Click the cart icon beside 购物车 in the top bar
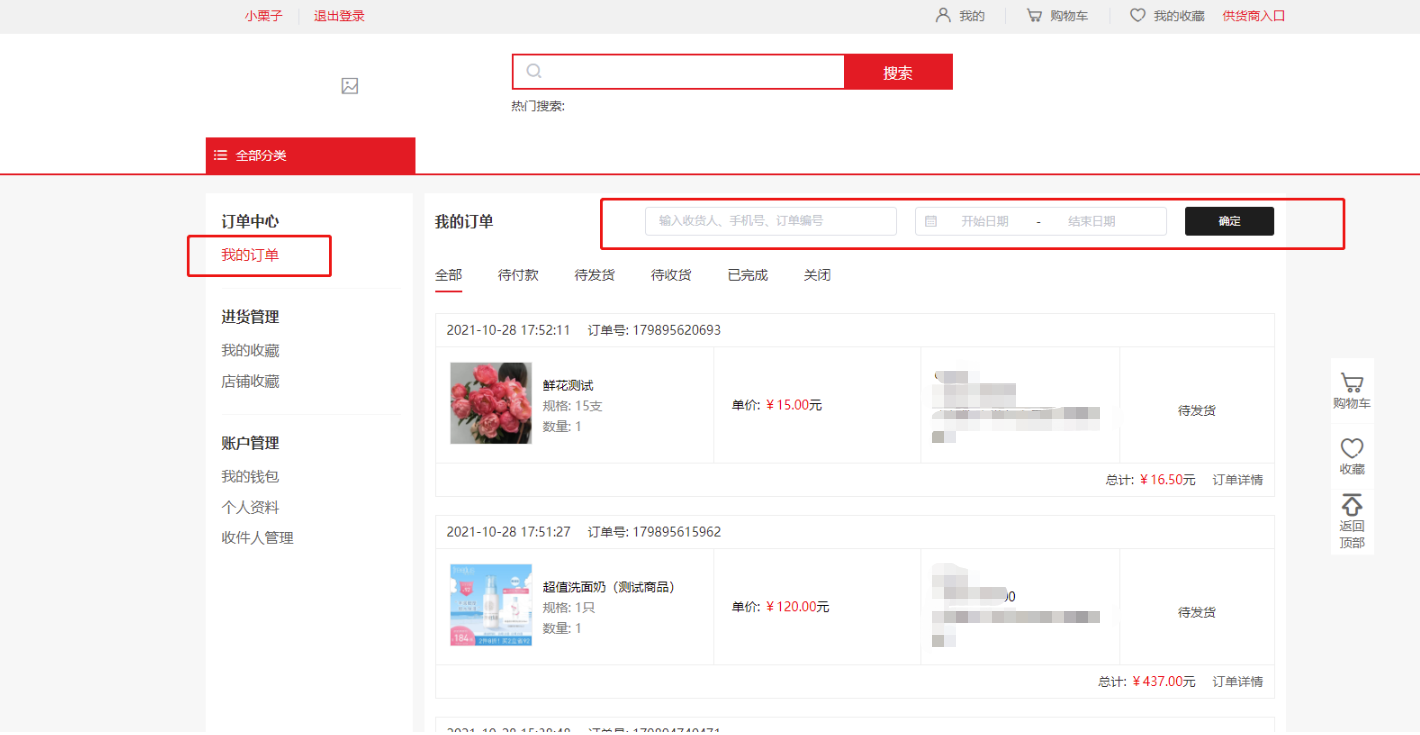The width and height of the screenshot is (1420, 735). pyautogui.click(x=1034, y=16)
